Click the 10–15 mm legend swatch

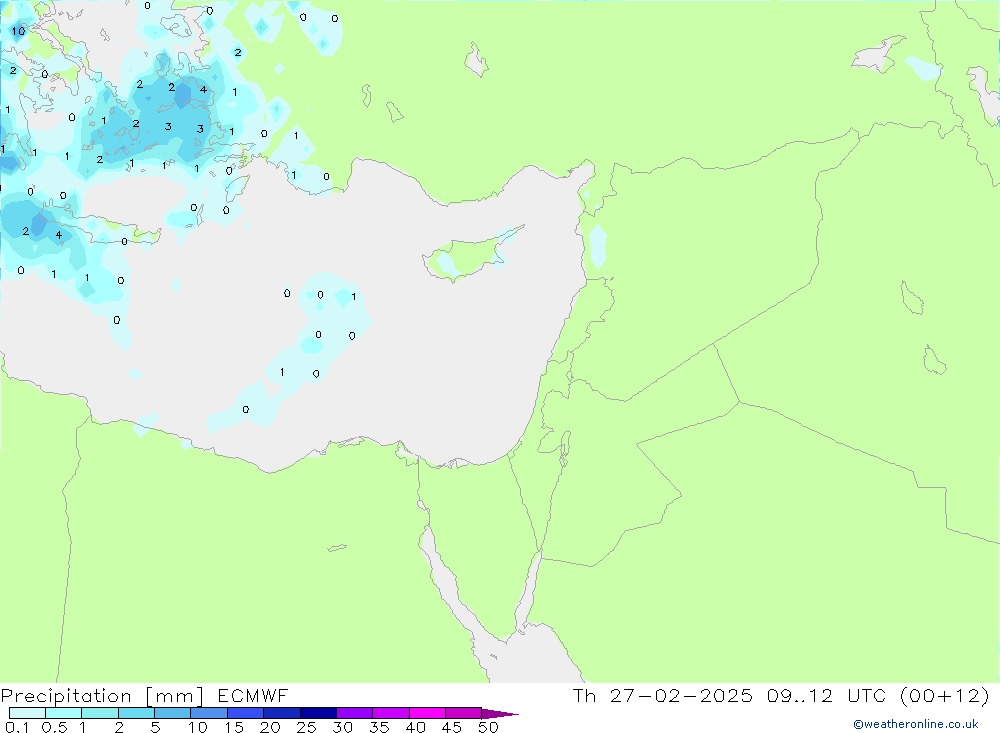[209, 713]
